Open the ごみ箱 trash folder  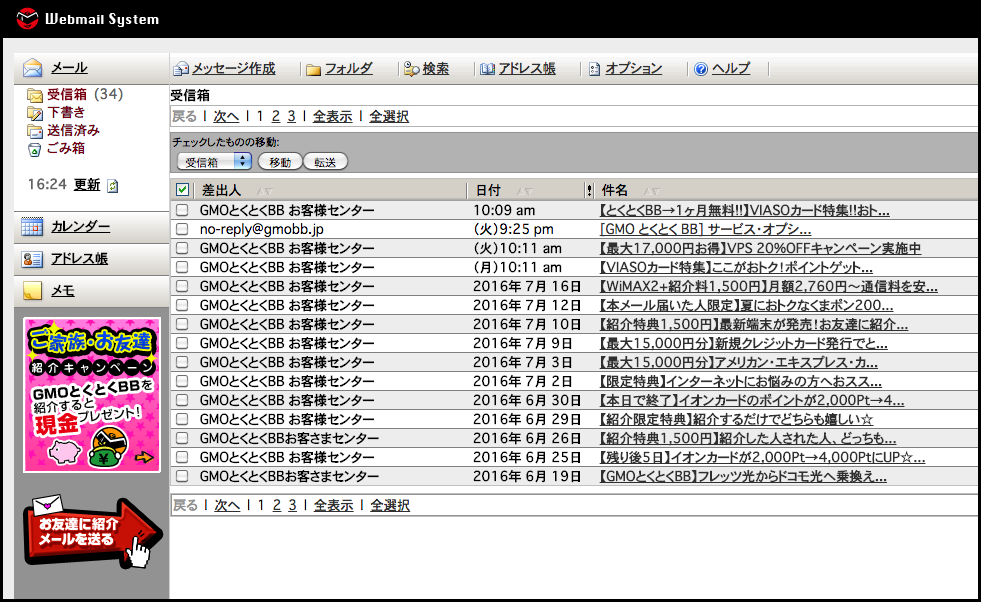[66, 148]
